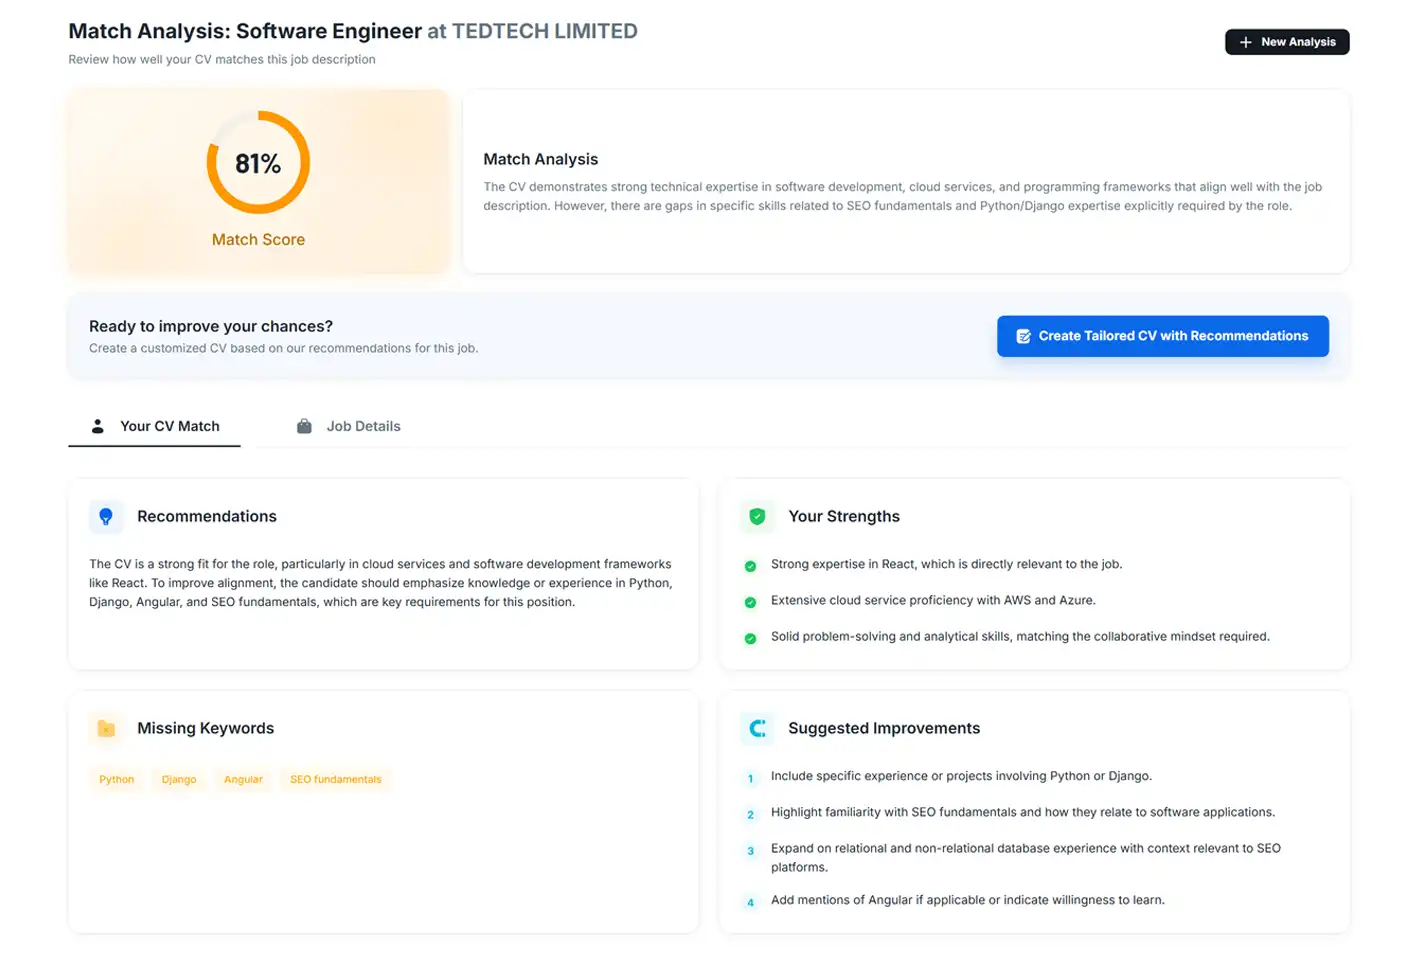Select the Python missing keyword tag
1424x956 pixels.
point(116,780)
